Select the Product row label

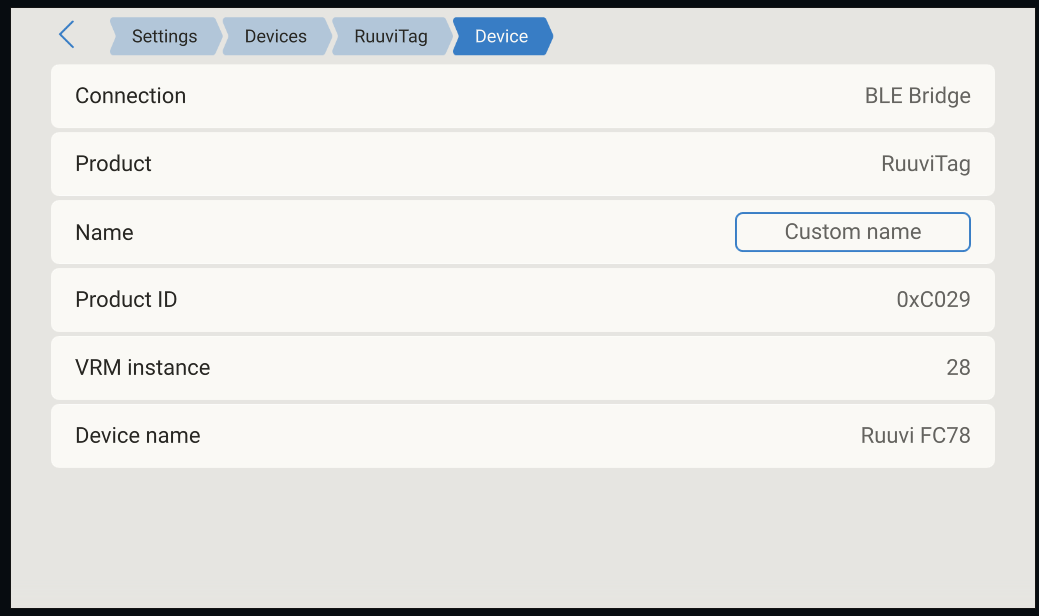(113, 164)
